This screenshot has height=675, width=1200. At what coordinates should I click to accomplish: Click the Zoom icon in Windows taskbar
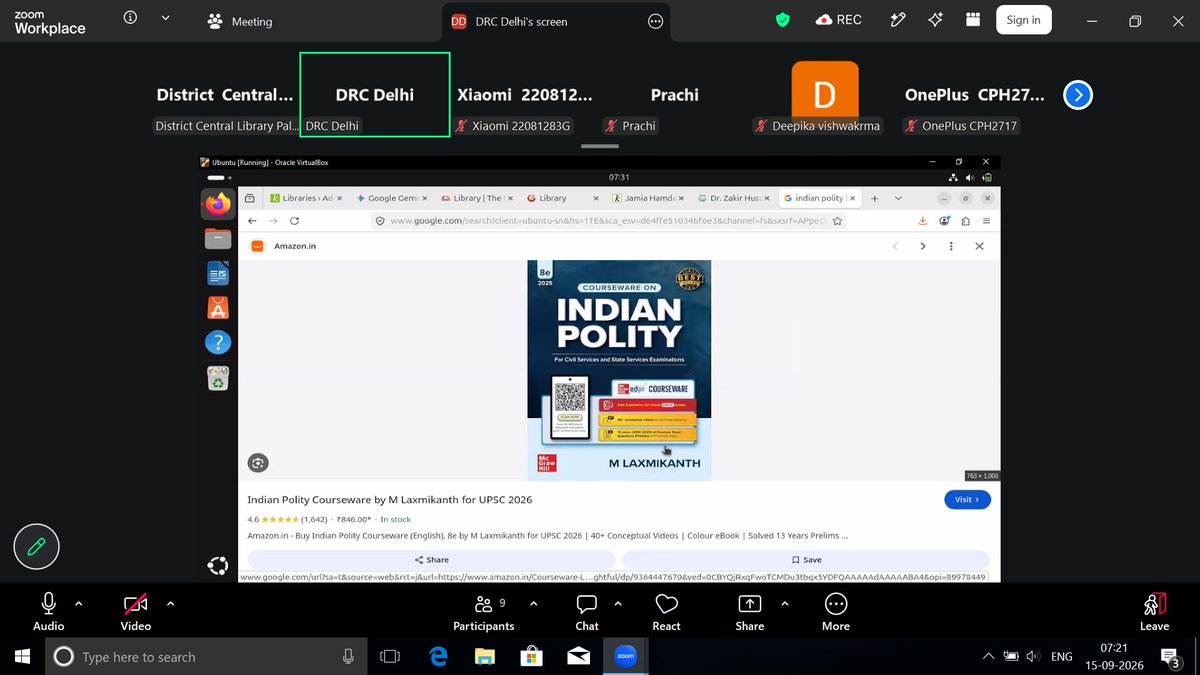click(625, 656)
